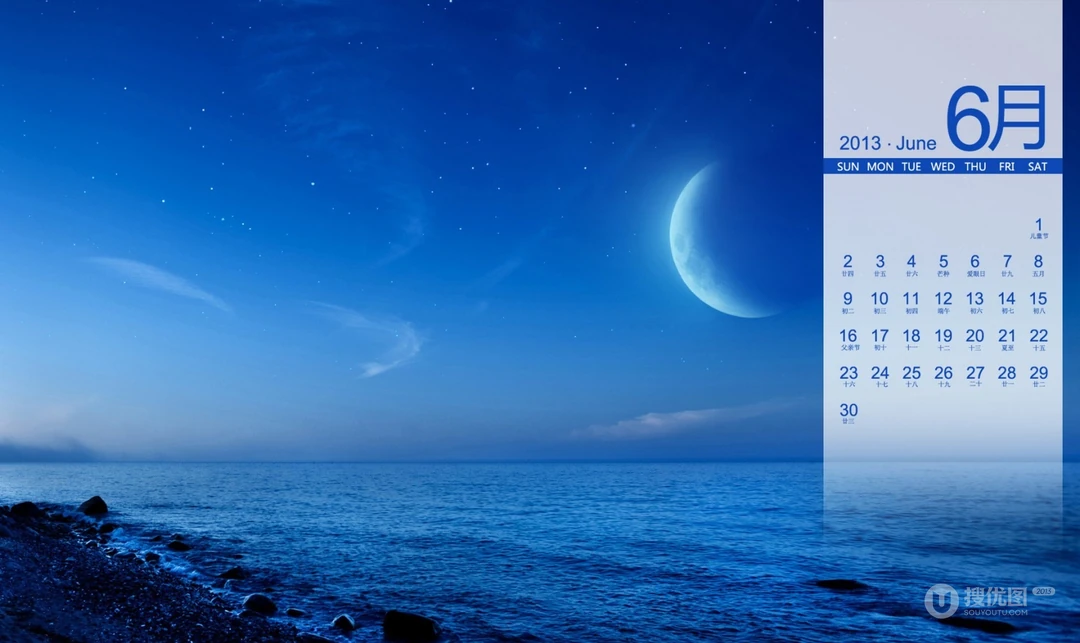This screenshot has width=1080, height=643.
Task: Choose date 20 in the calendar grid
Action: tap(975, 336)
